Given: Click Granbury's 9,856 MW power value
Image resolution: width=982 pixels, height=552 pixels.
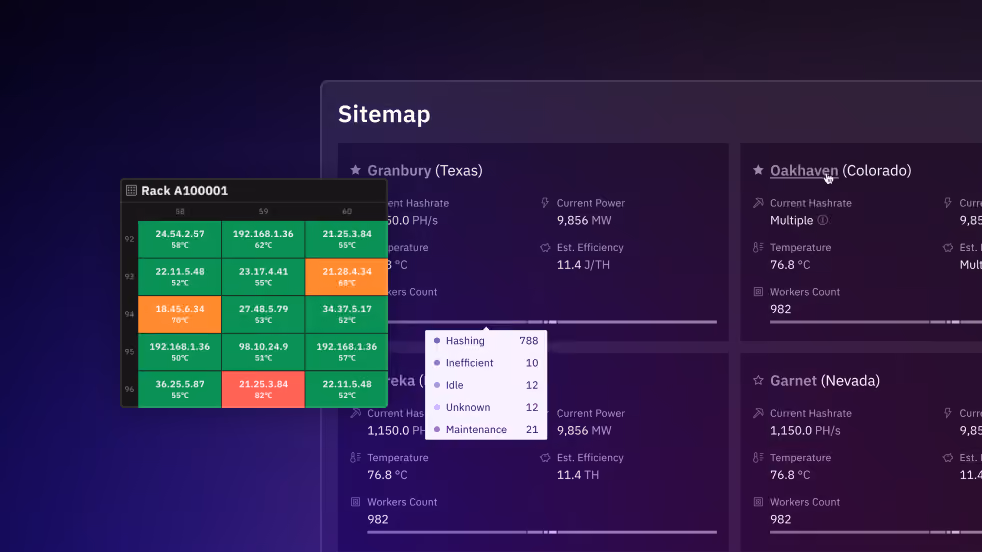Looking at the screenshot, I should pyautogui.click(x=584, y=221).
